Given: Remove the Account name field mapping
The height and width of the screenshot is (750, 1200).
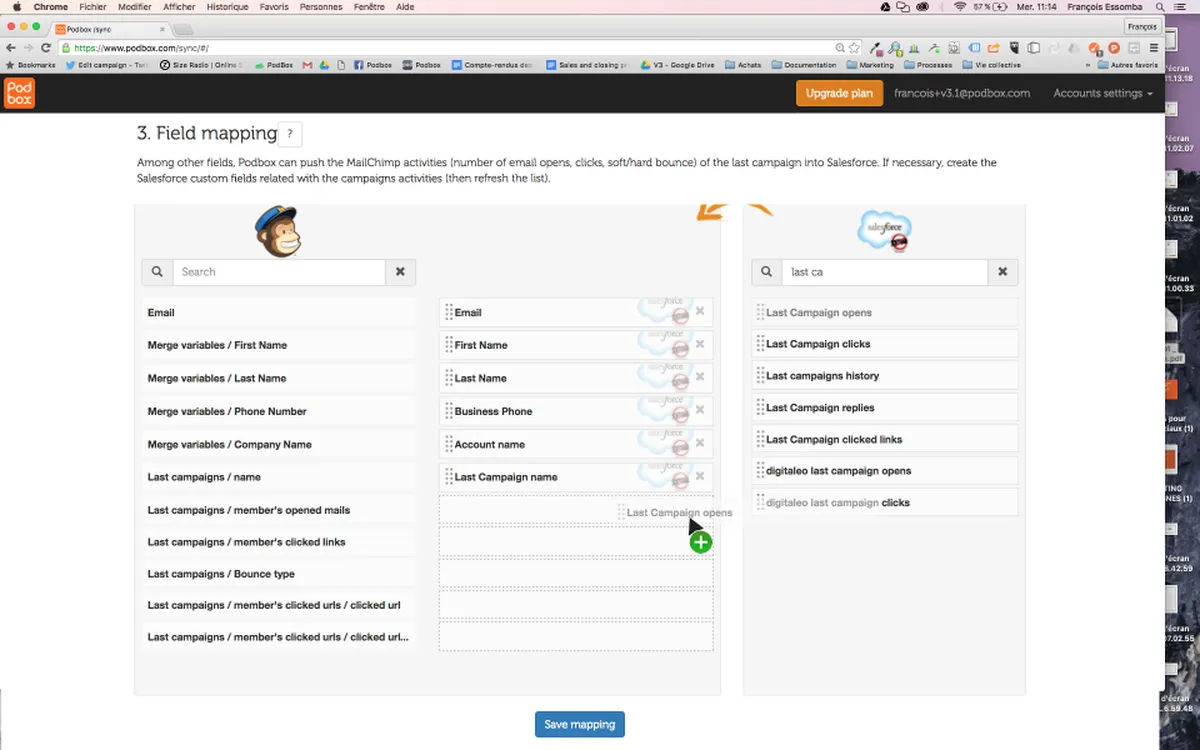Looking at the screenshot, I should [x=700, y=443].
